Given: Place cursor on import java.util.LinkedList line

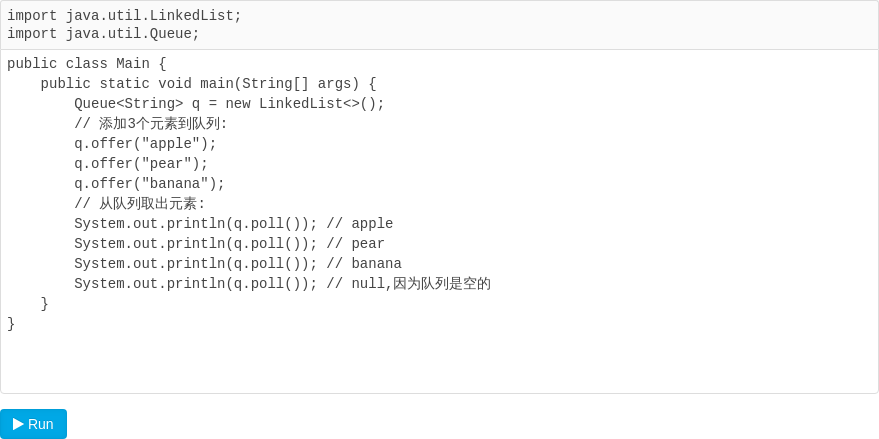Looking at the screenshot, I should pyautogui.click(x=124, y=16).
